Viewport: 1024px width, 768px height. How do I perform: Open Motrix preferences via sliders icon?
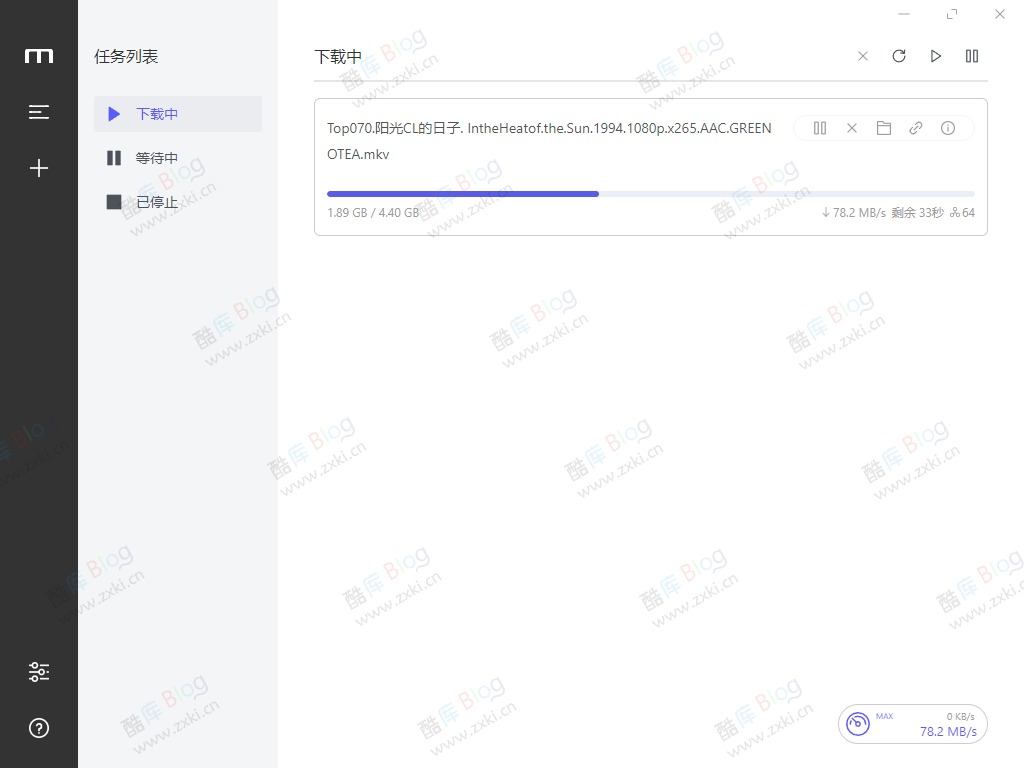pyautogui.click(x=39, y=671)
